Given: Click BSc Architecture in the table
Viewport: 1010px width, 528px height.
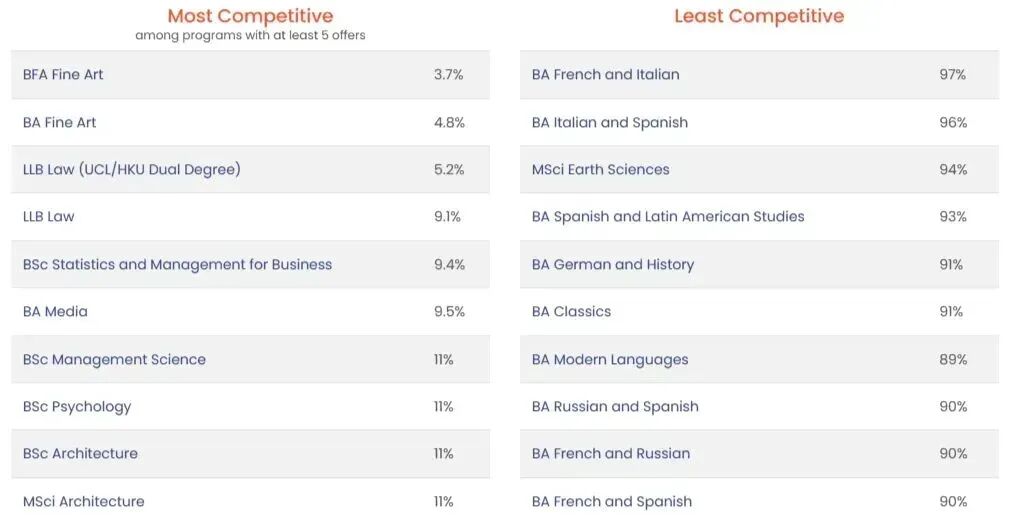Looking at the screenshot, I should 80,454.
